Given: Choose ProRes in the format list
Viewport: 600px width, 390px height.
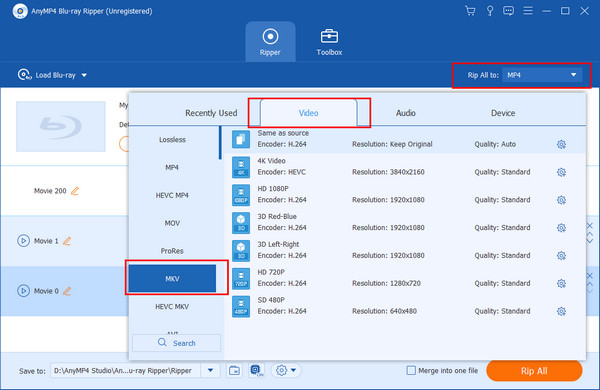Looking at the screenshot, I should click(x=172, y=251).
